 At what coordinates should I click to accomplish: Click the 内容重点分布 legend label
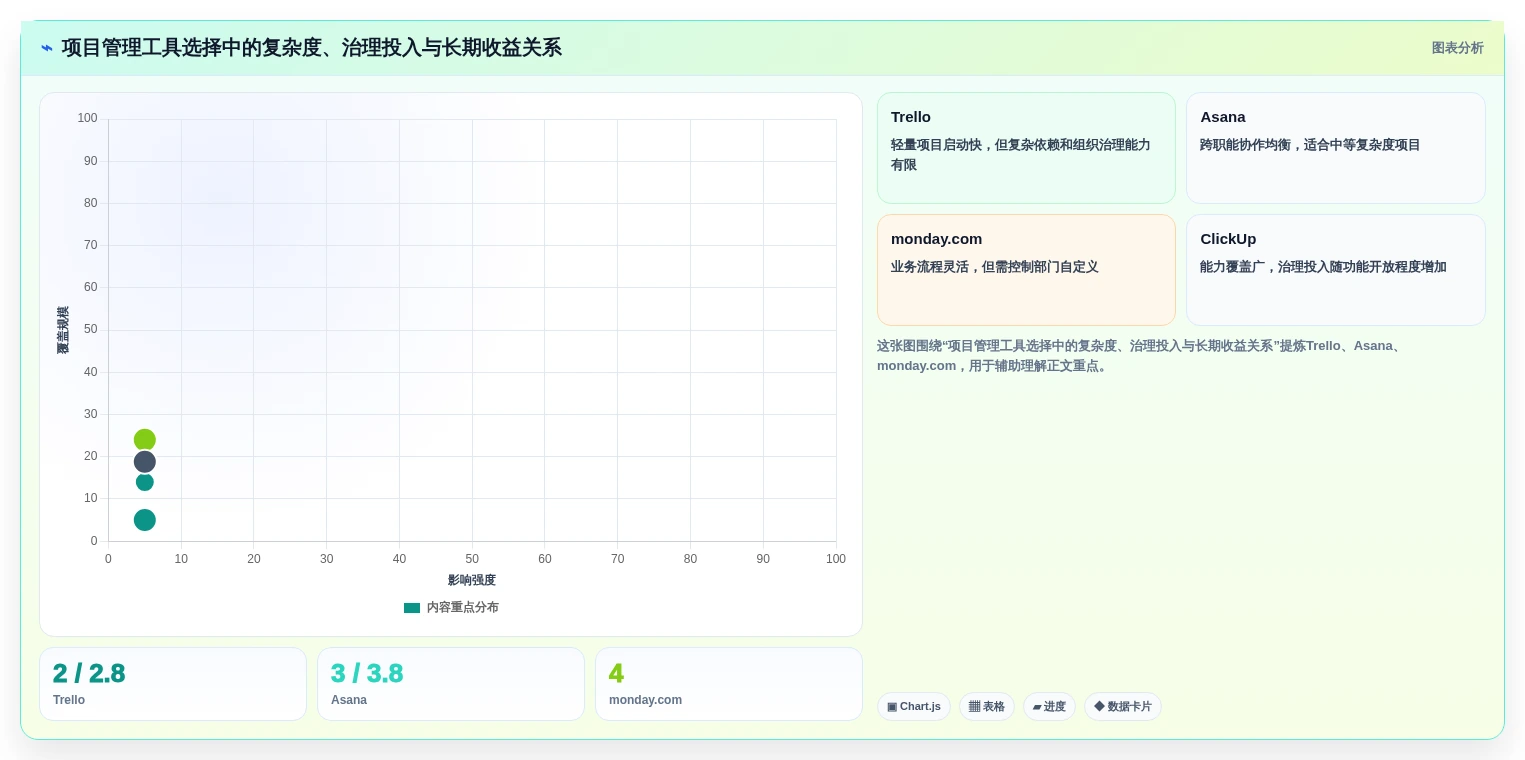462,608
